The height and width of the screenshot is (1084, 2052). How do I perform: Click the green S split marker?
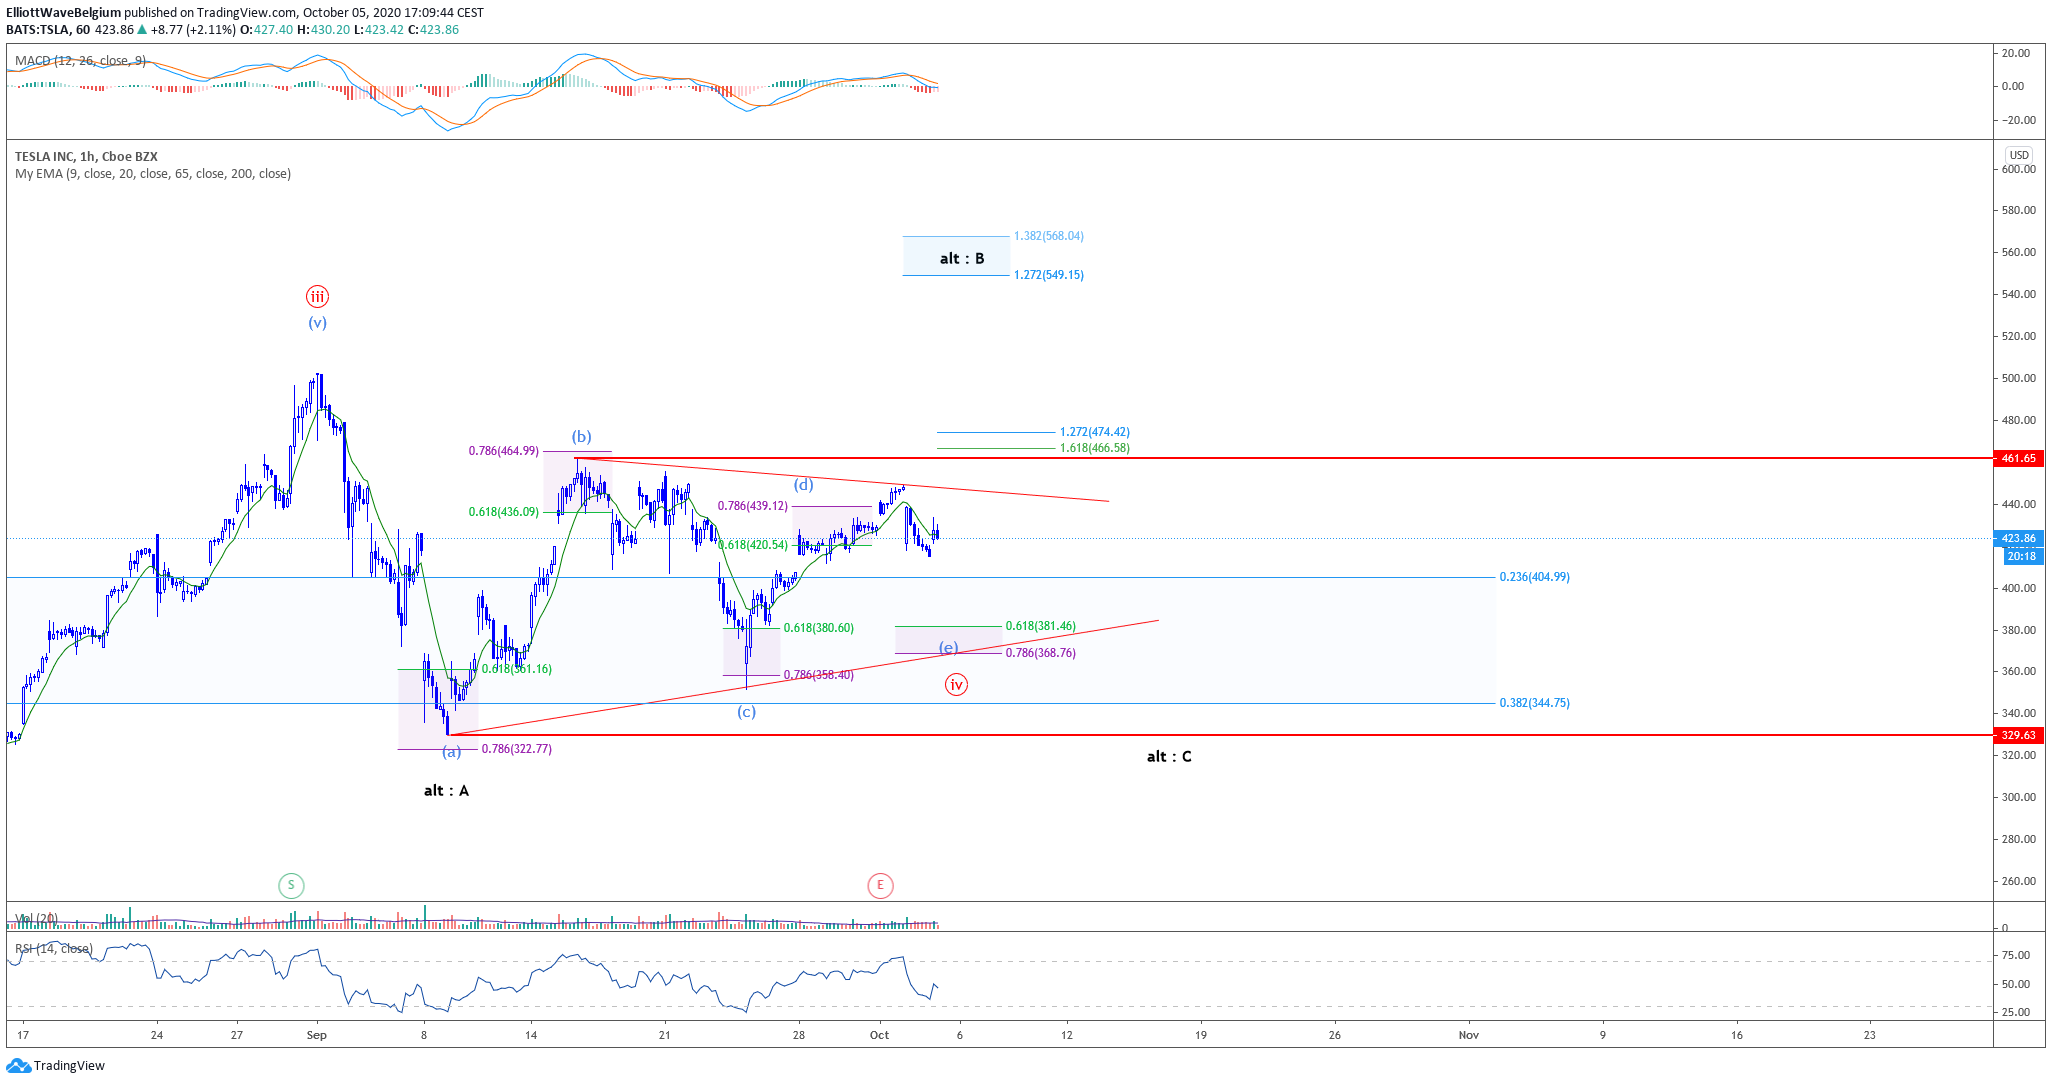click(x=291, y=885)
